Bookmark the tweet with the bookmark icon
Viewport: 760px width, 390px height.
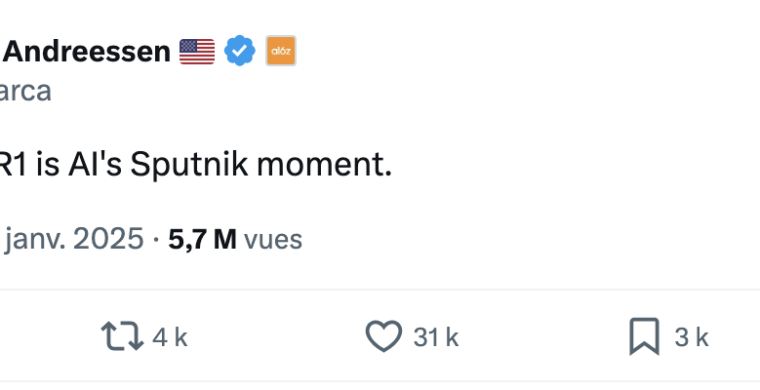pyautogui.click(x=644, y=336)
